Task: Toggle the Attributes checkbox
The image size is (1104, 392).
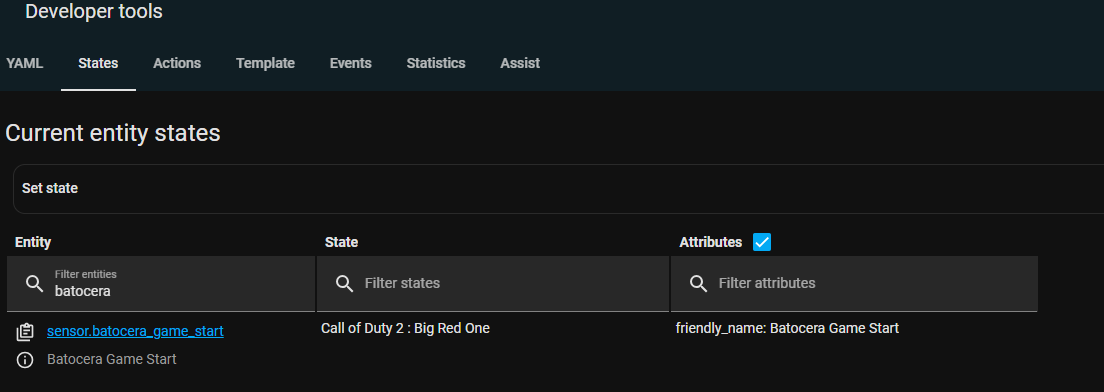Action: [x=762, y=242]
